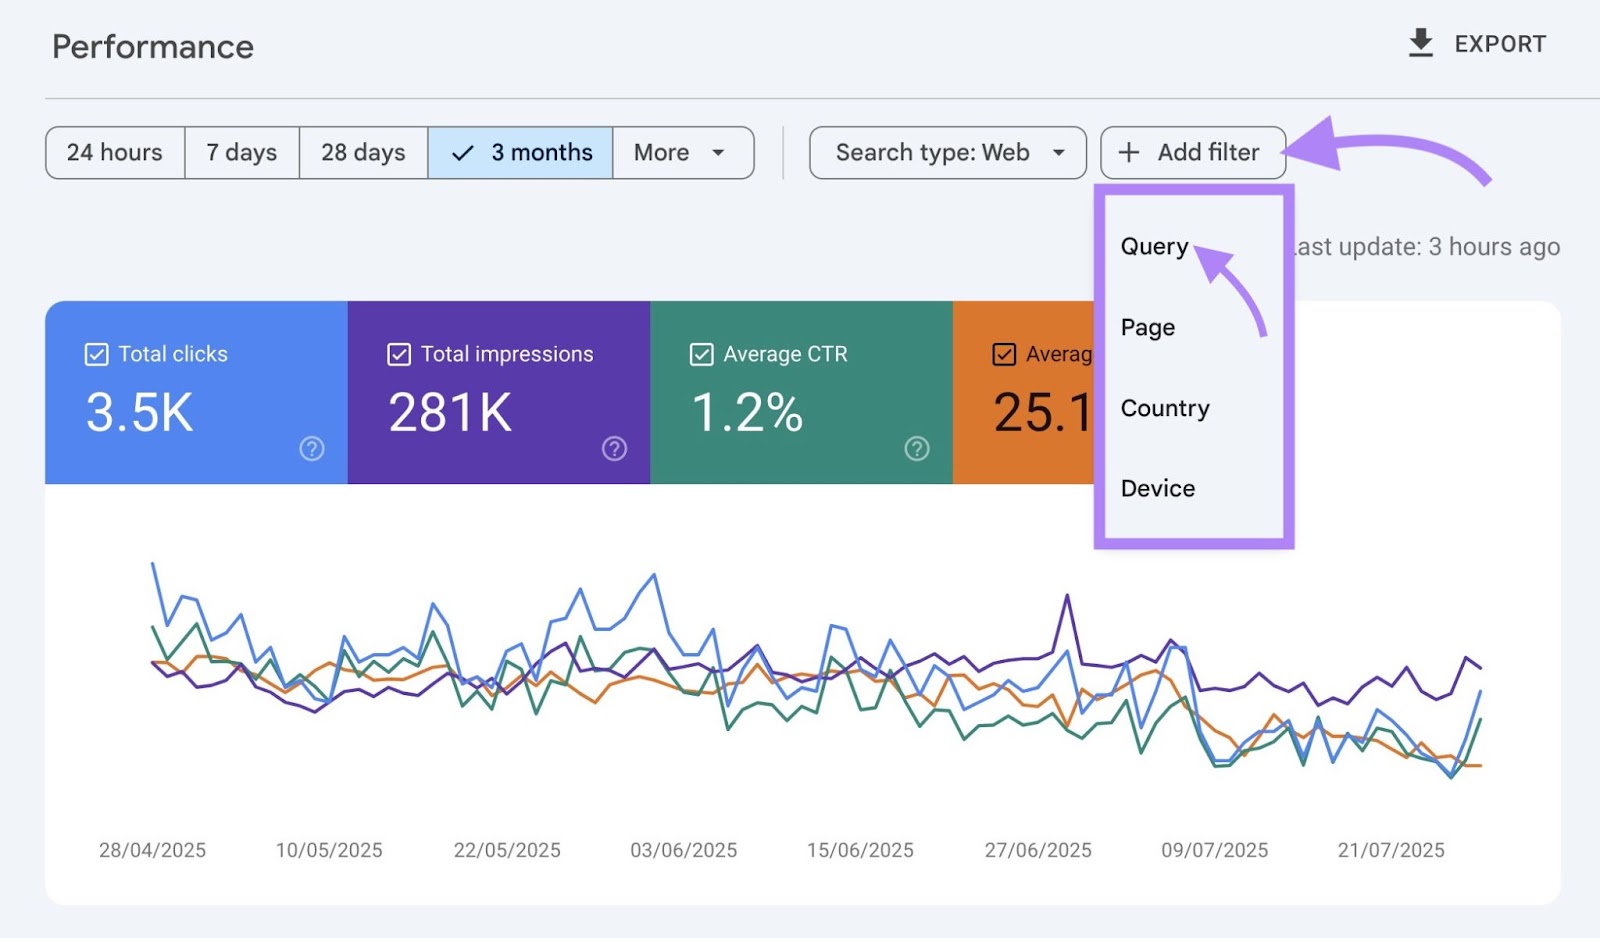
Task: Switch to the 24 hours date range
Action: (114, 152)
